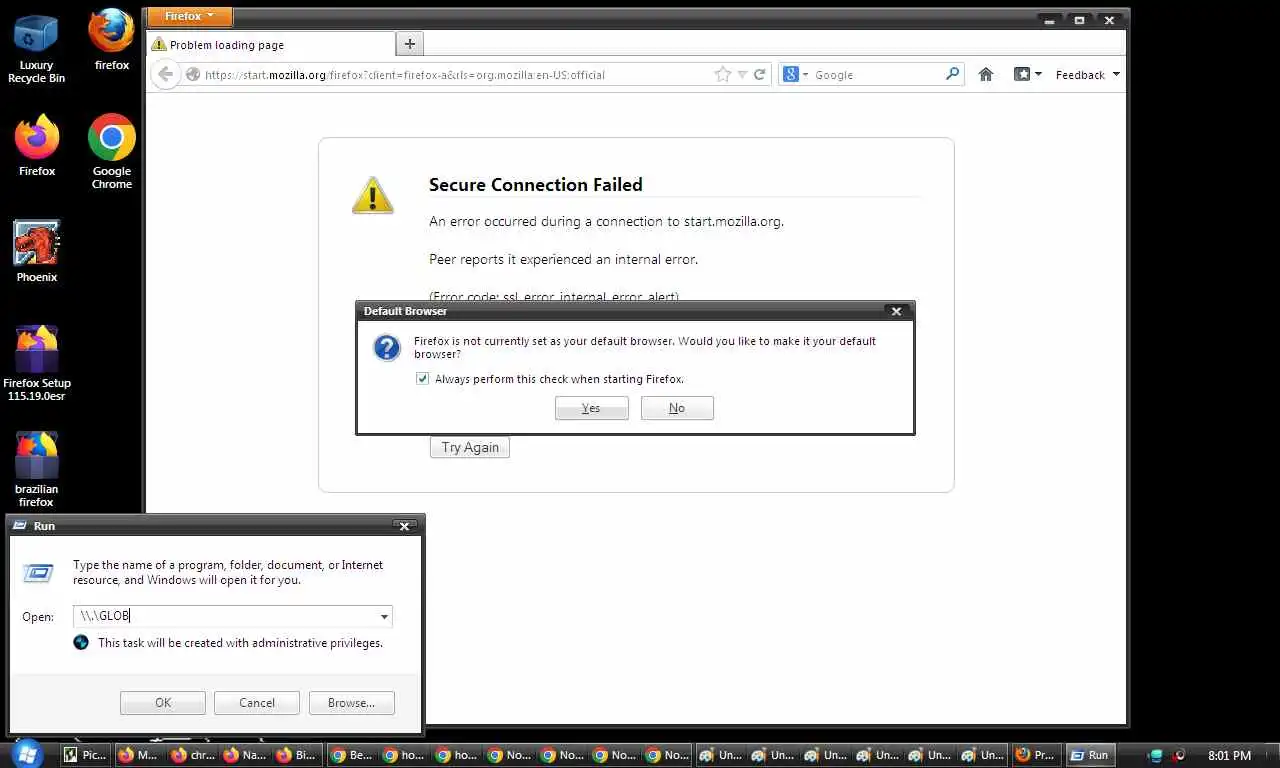1280x768 pixels.
Task: Open the lowercase 'firefox' desktop shortcut
Action: (112, 41)
